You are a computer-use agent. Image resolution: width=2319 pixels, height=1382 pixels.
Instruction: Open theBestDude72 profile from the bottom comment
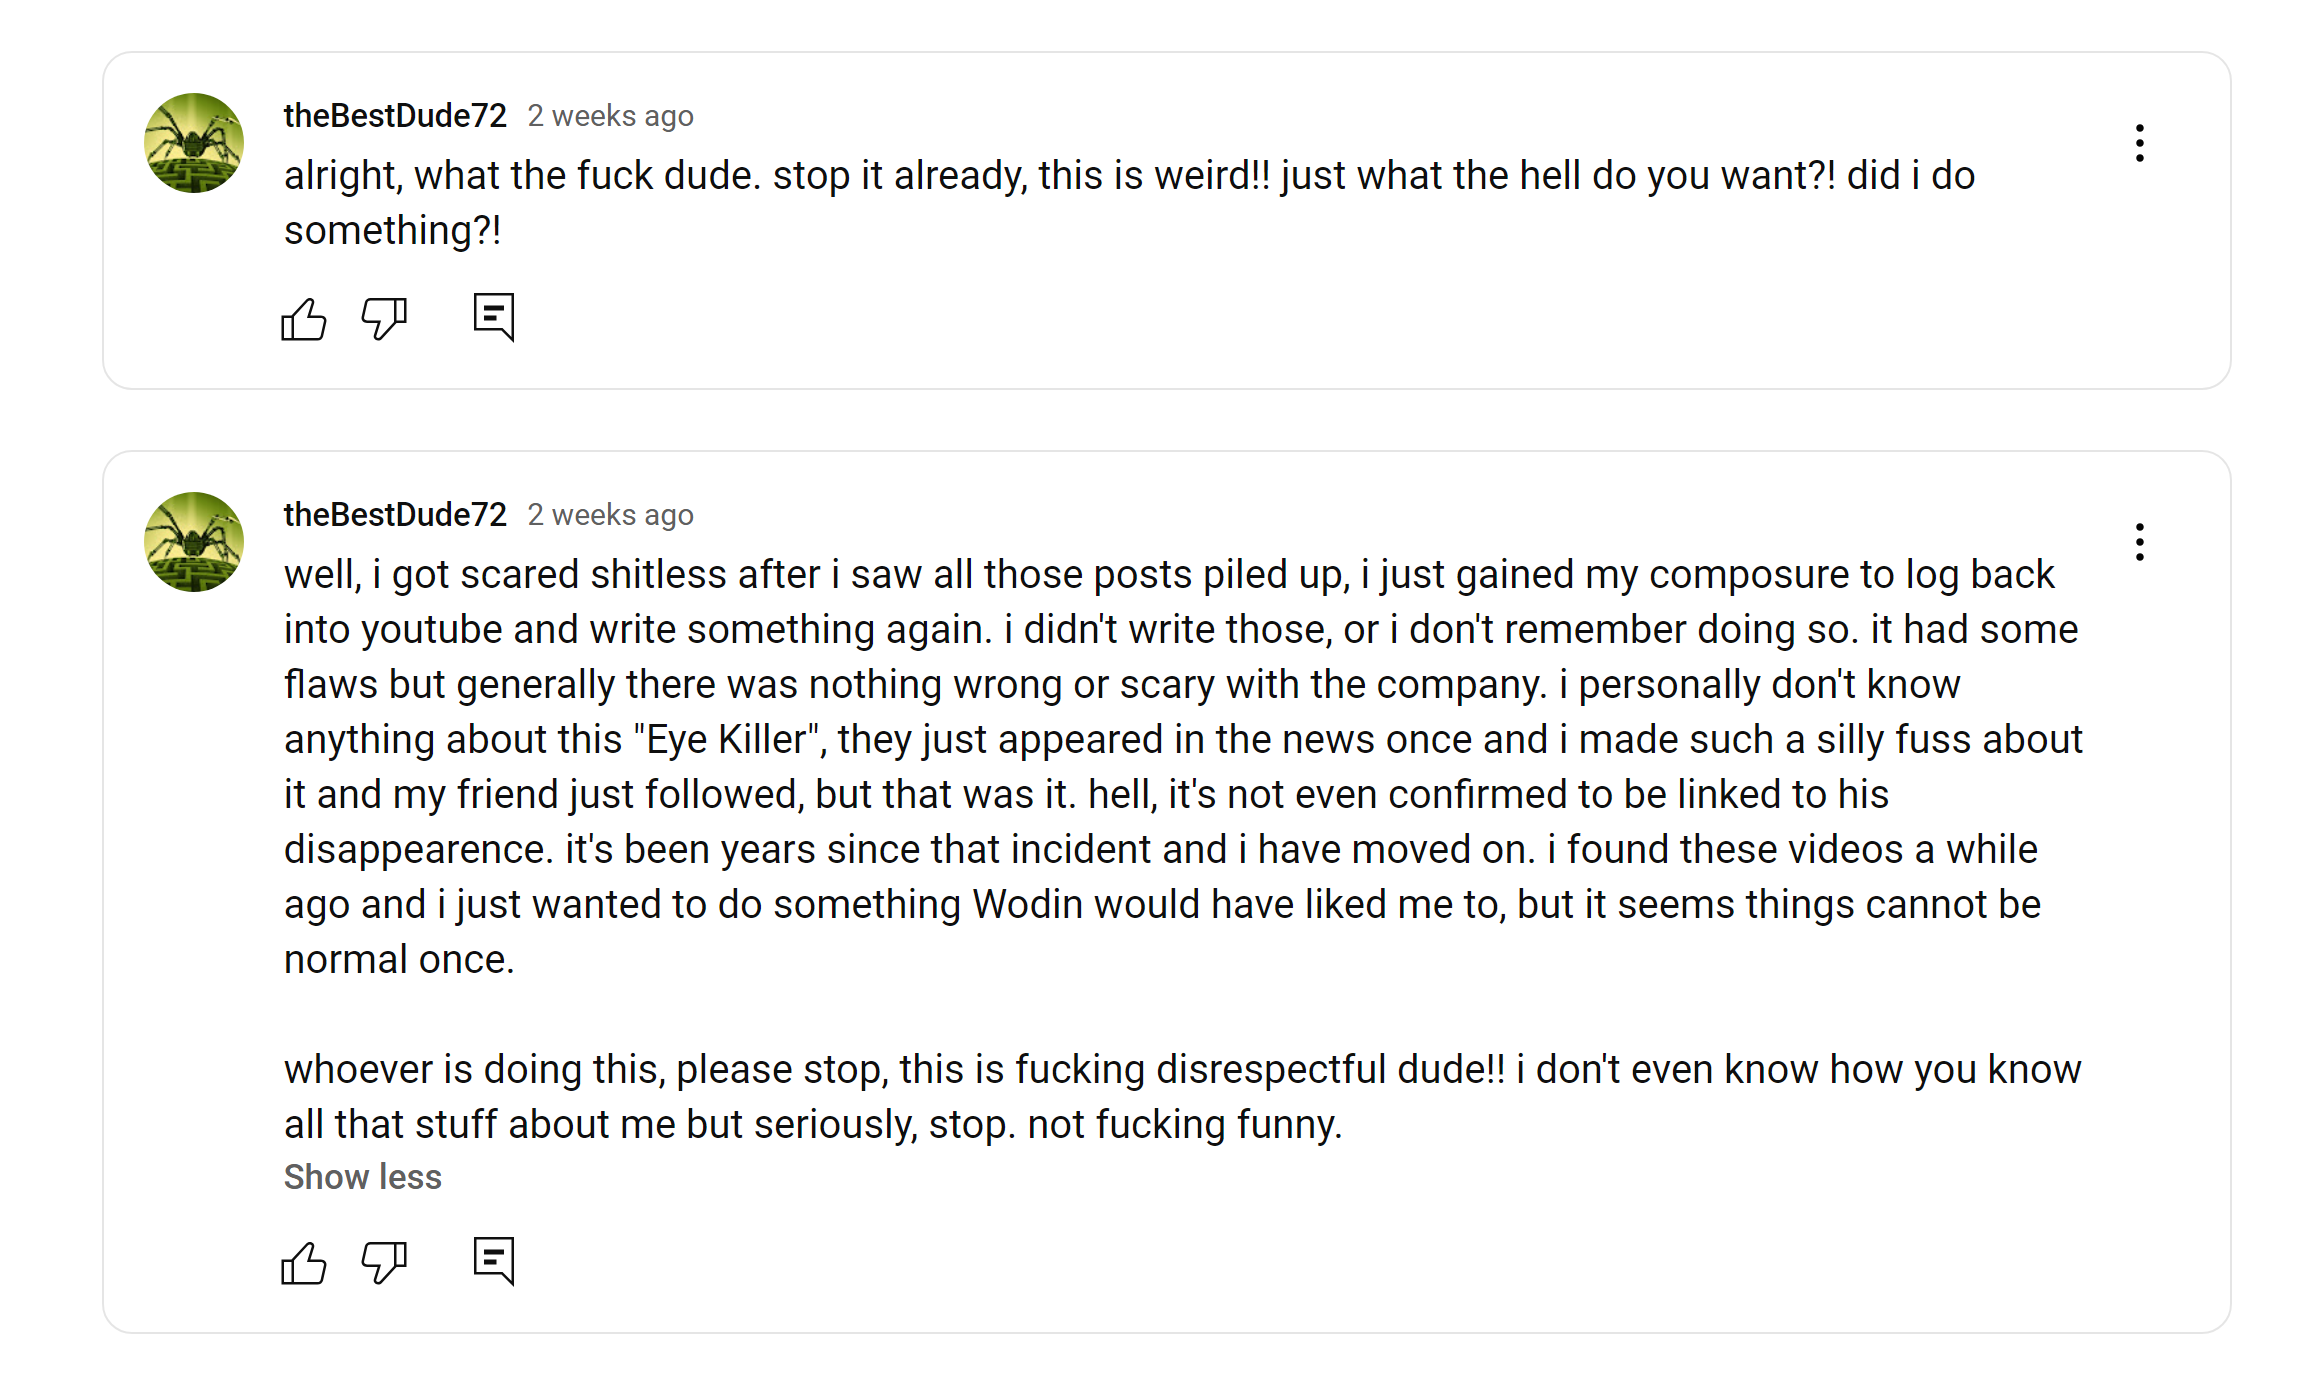coord(395,515)
